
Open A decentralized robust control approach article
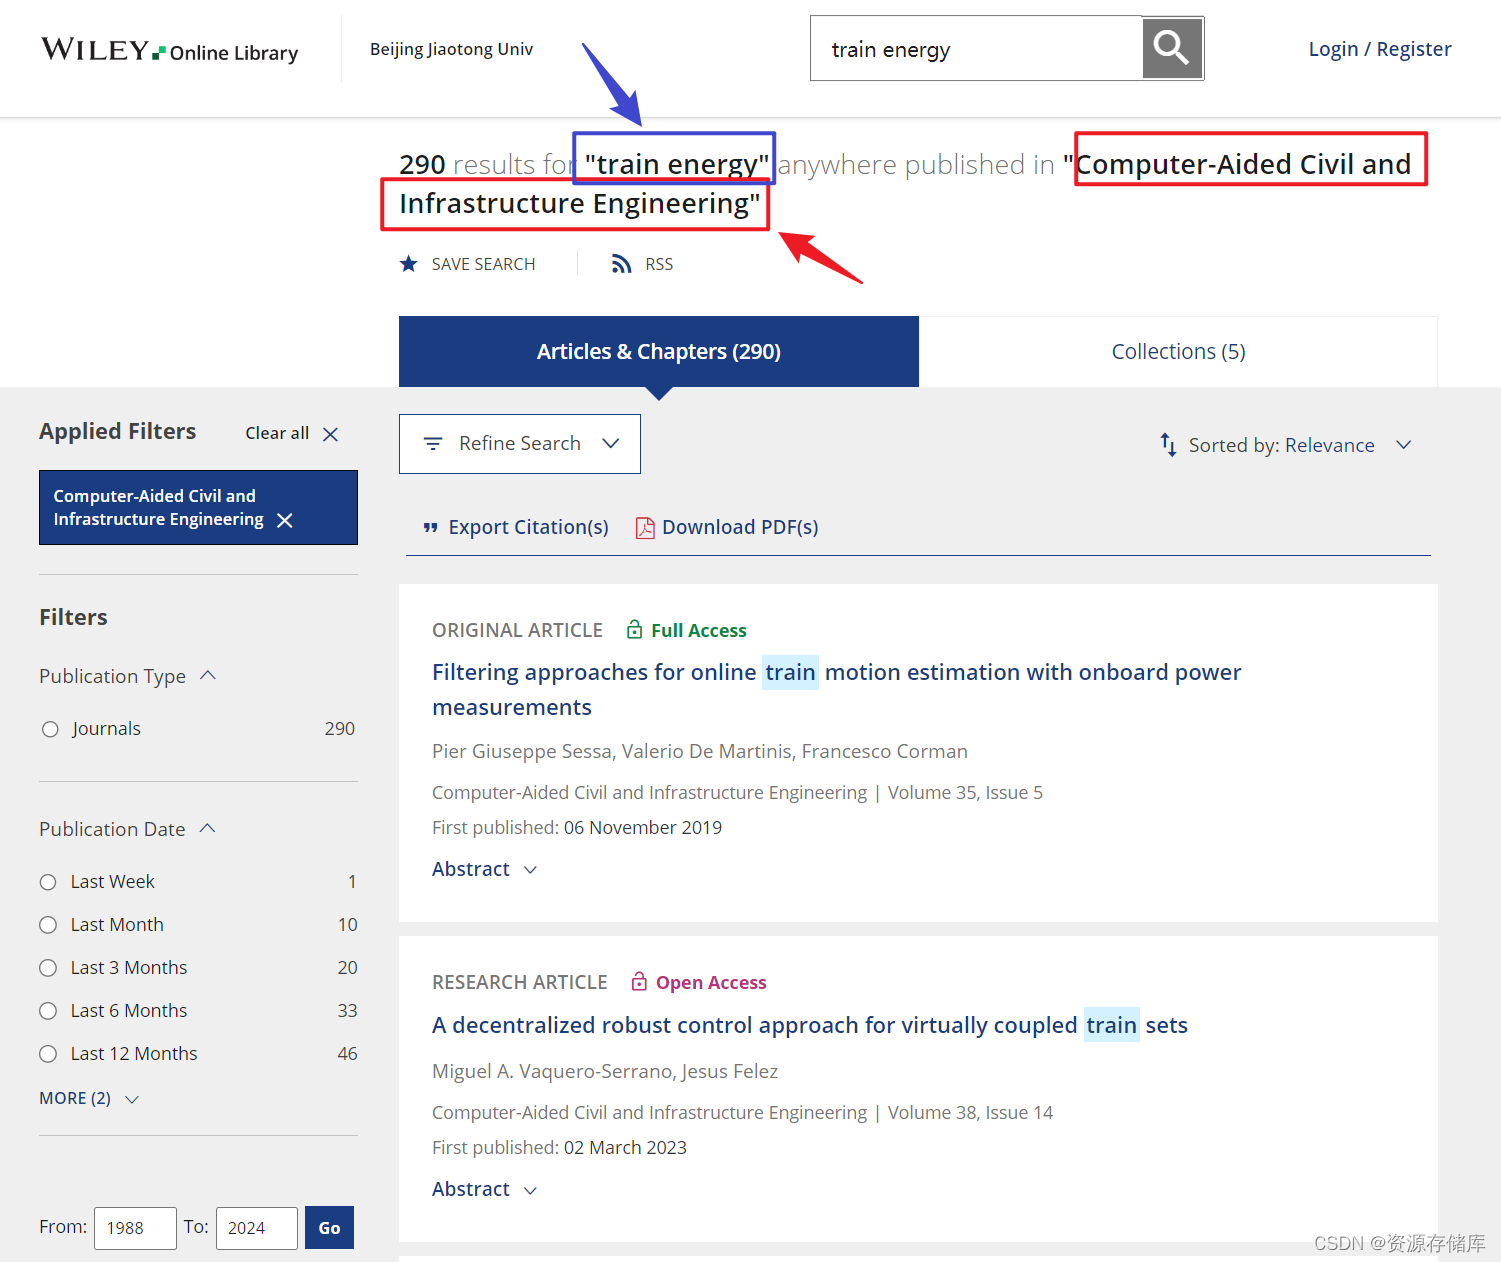(x=810, y=1025)
